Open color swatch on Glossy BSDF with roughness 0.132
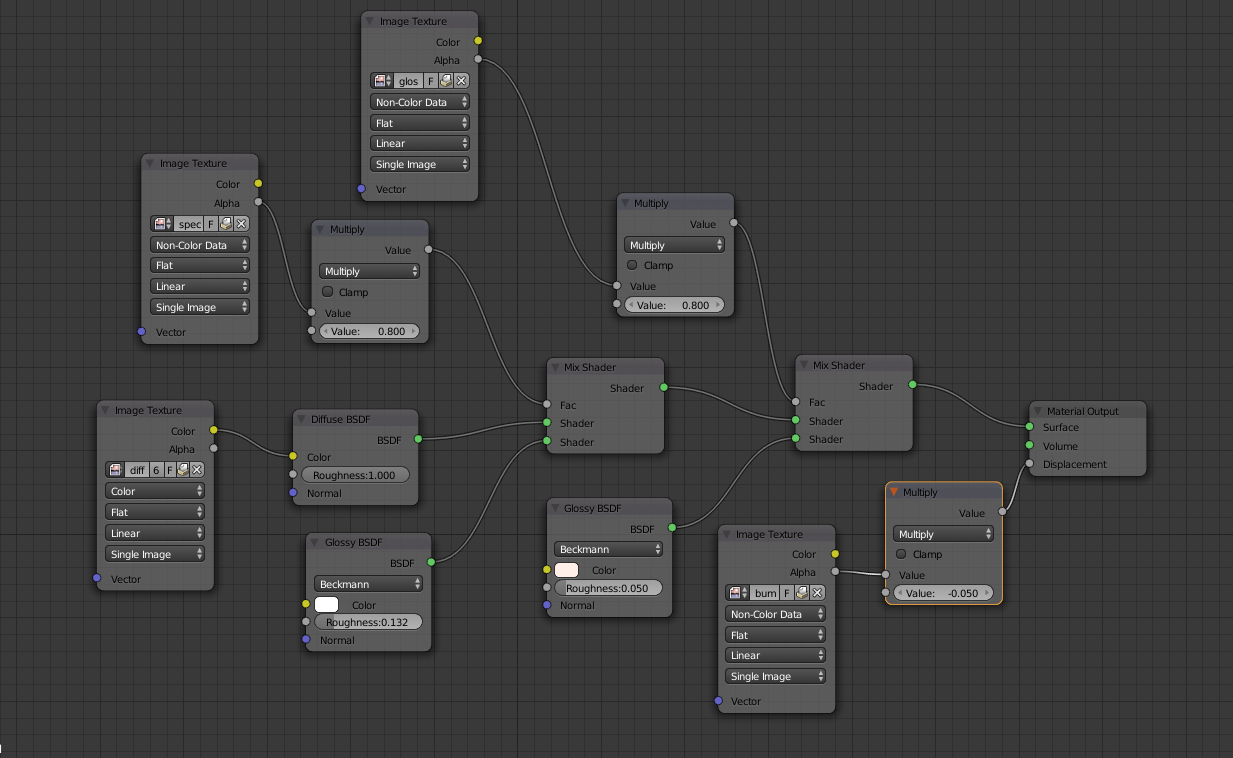The width and height of the screenshot is (1233, 758). tap(327, 605)
